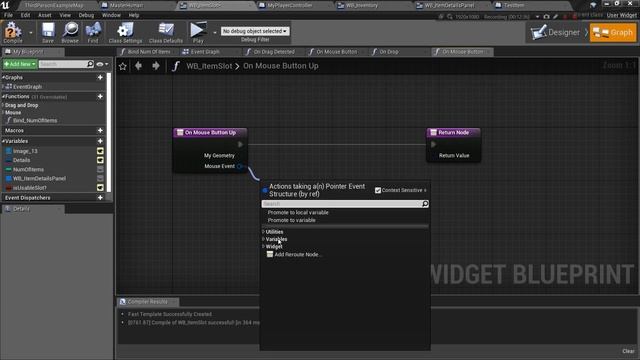Screen dimensions: 640x360
Task: Open the Event Graph tab
Action: (x=205, y=52)
